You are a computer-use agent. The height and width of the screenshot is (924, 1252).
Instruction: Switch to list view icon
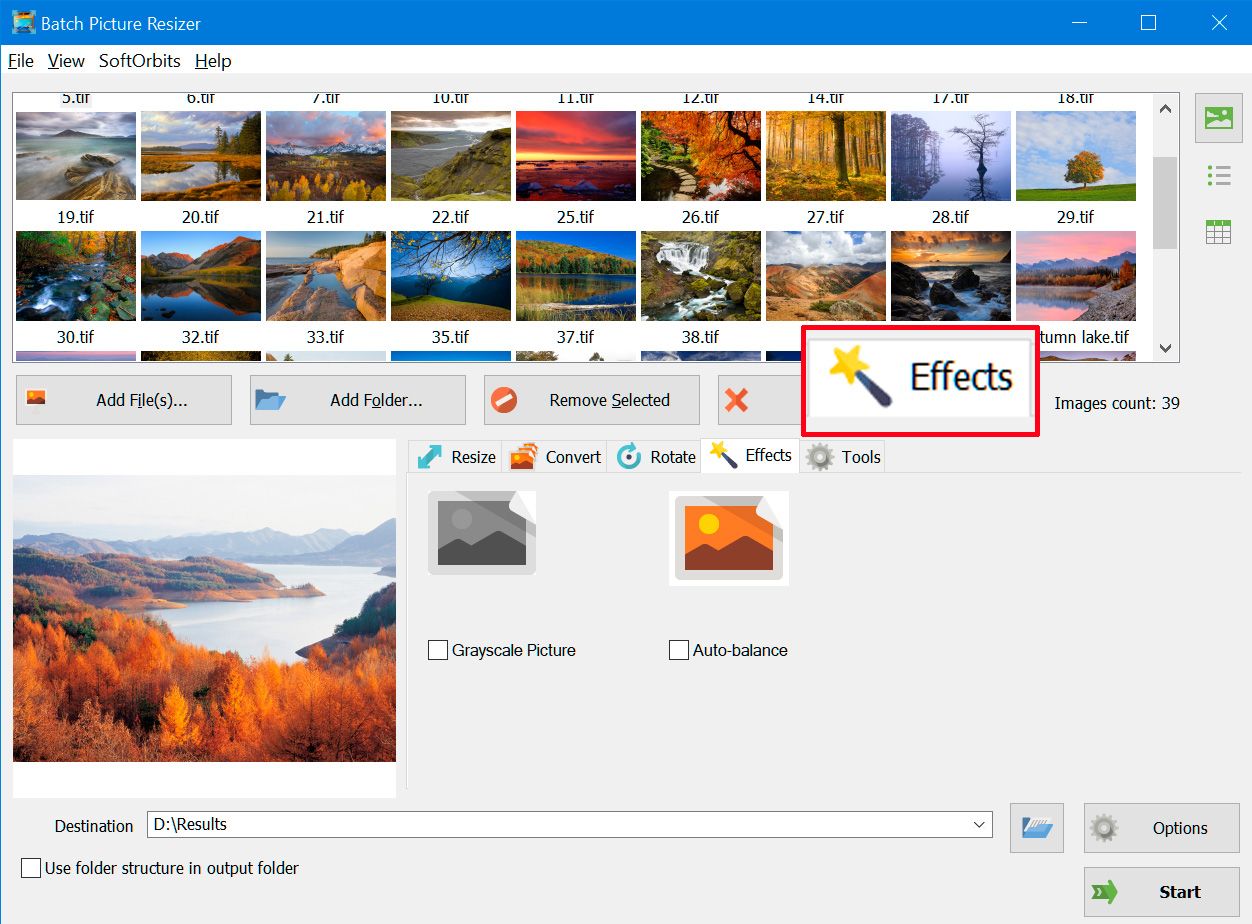(x=1218, y=176)
